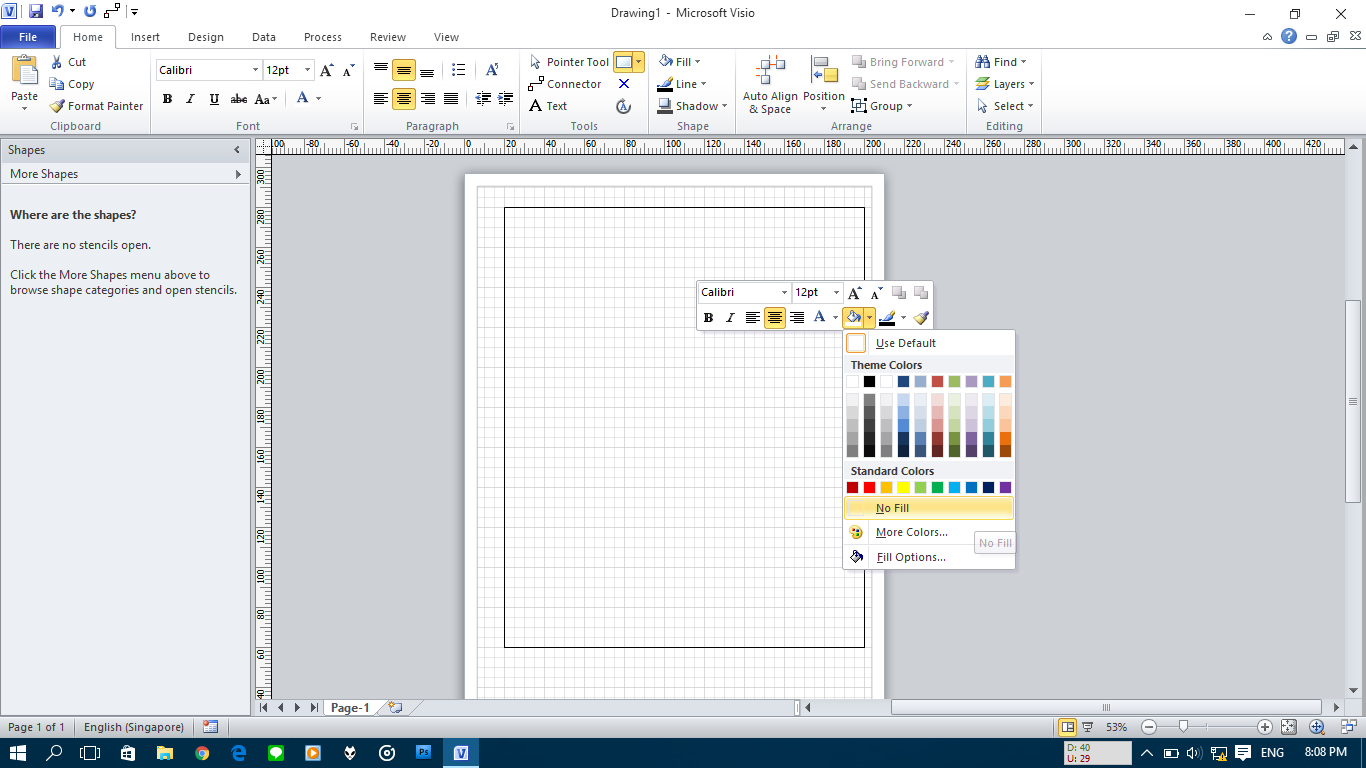The image size is (1366, 768).
Task: Open the Review tab
Action: point(388,37)
